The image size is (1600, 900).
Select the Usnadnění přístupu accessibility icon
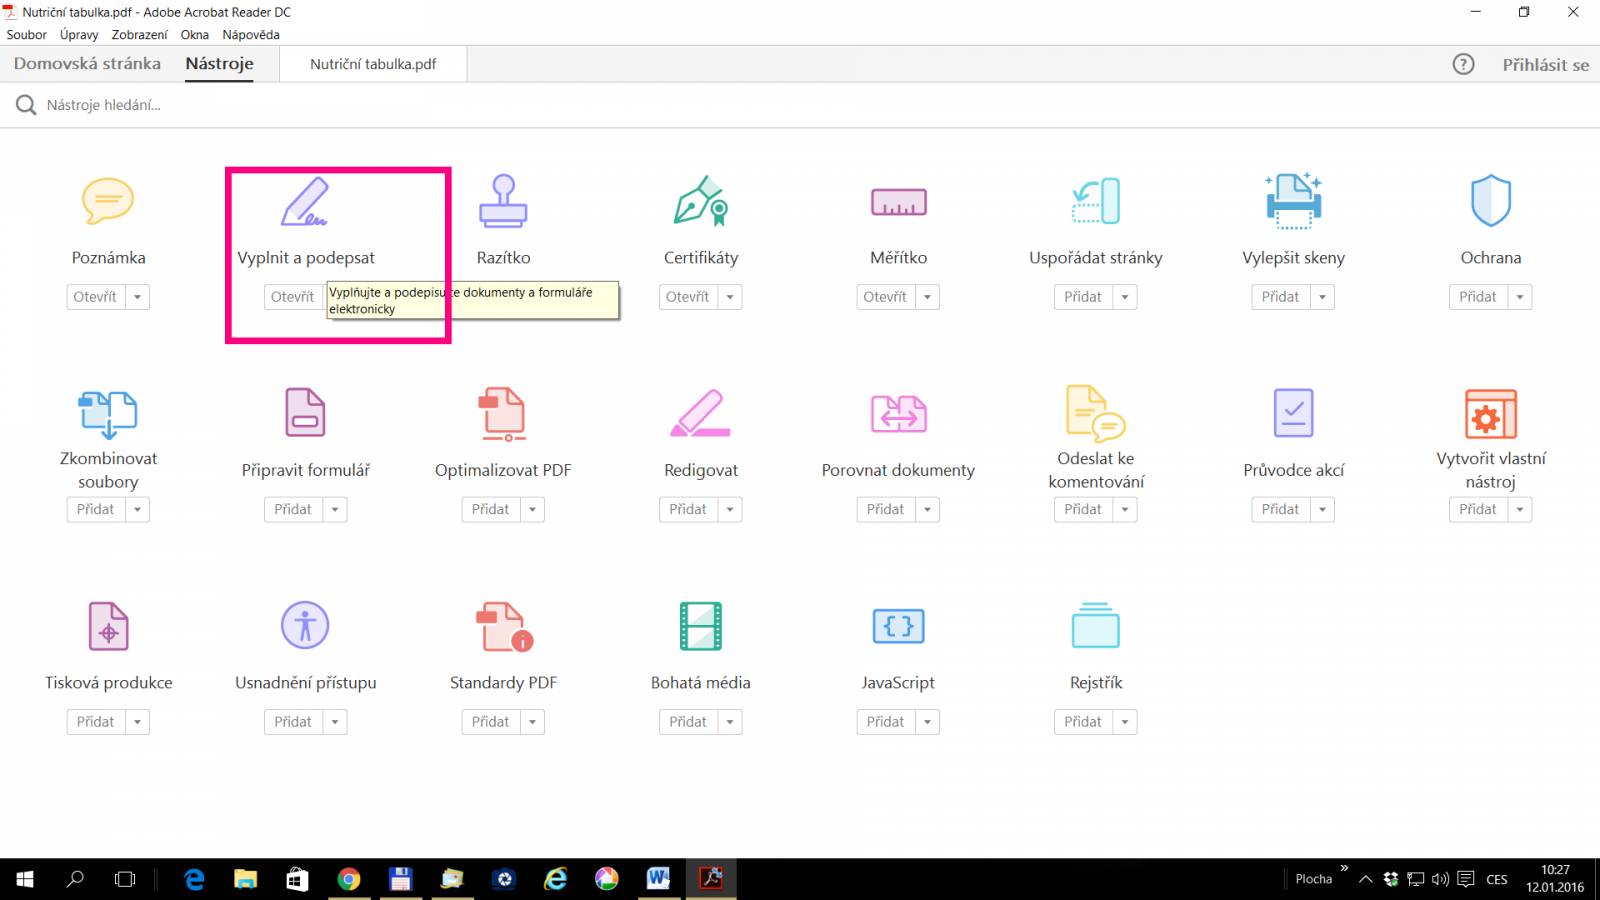point(305,626)
